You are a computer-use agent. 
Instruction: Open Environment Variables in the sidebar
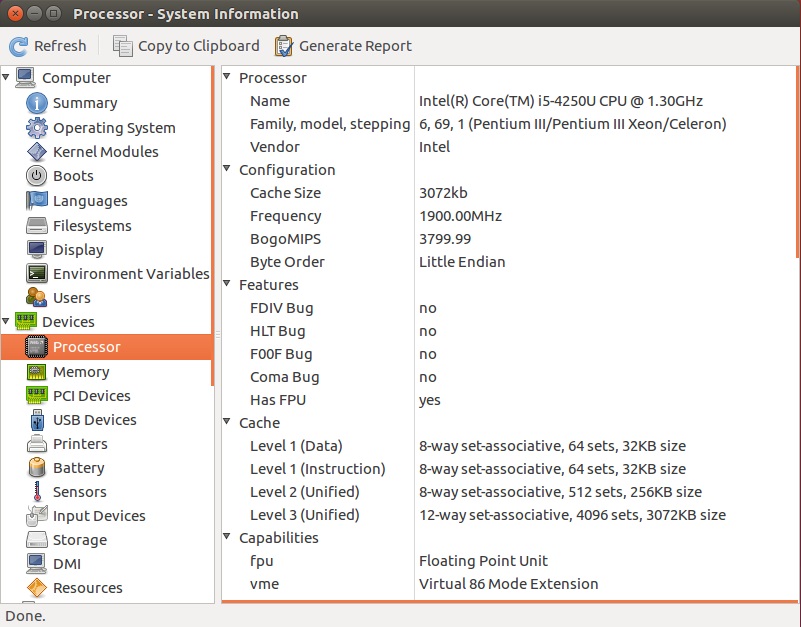coord(130,274)
